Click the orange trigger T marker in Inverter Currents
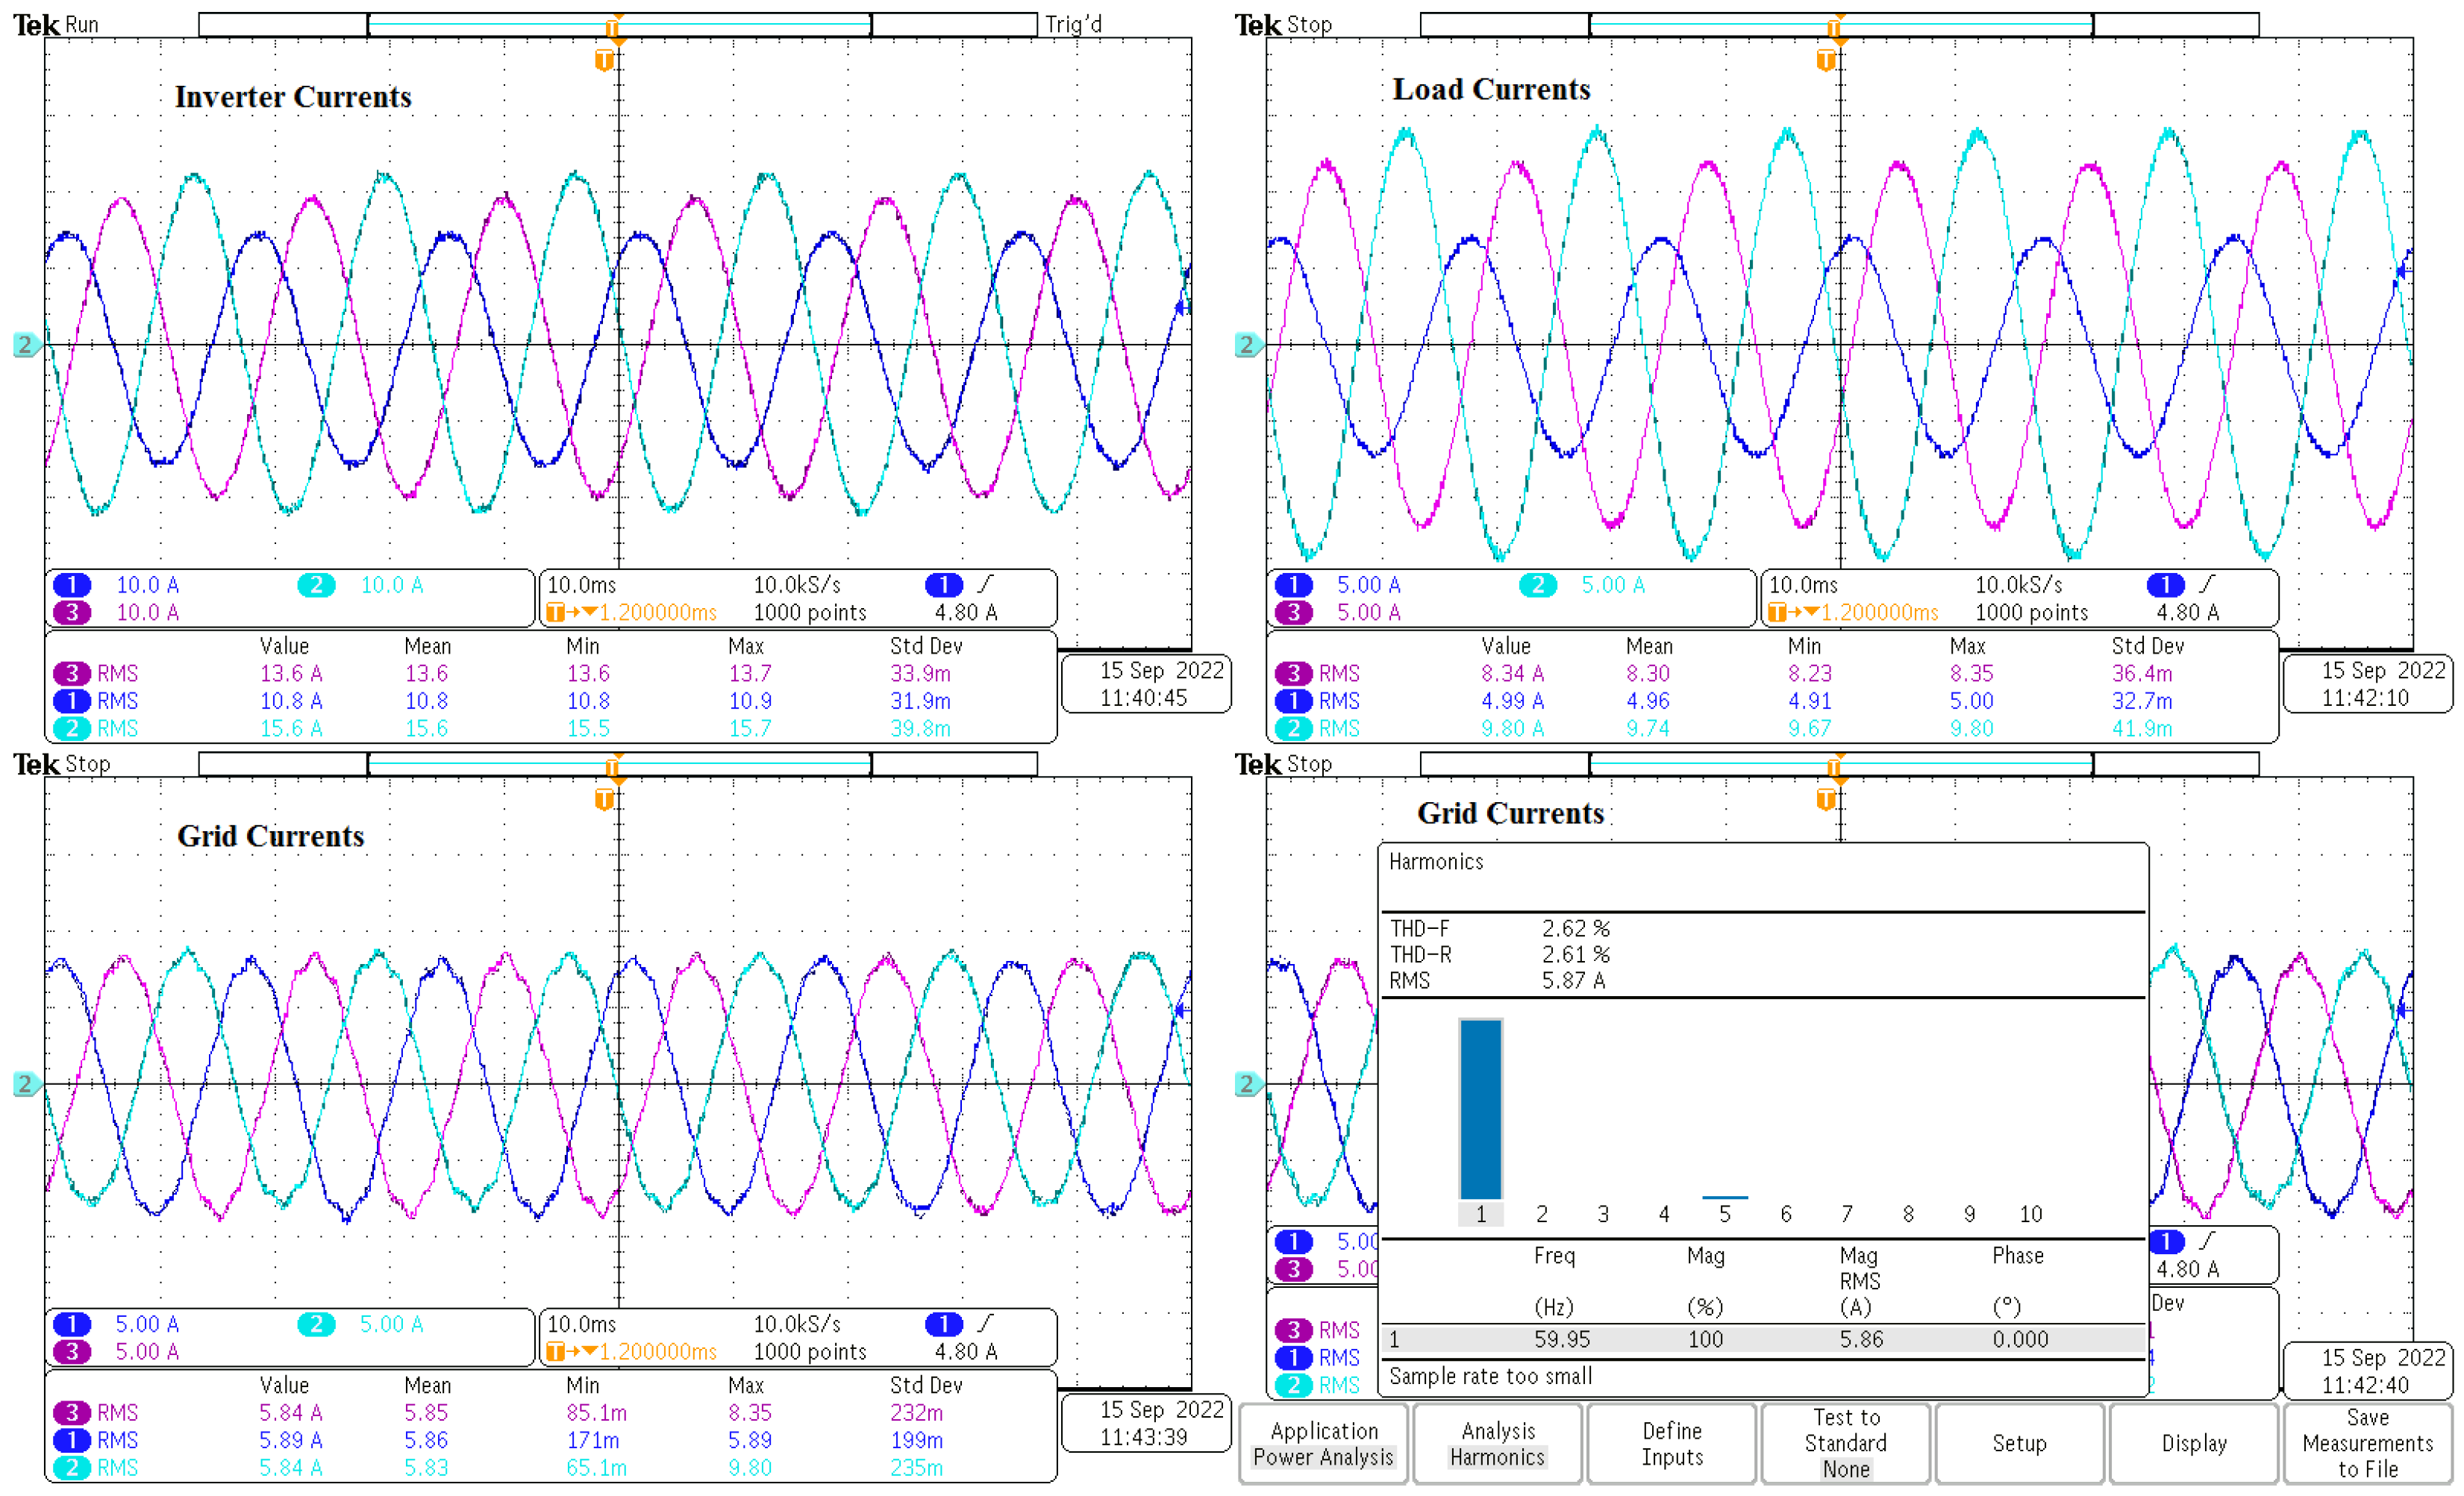 604,60
